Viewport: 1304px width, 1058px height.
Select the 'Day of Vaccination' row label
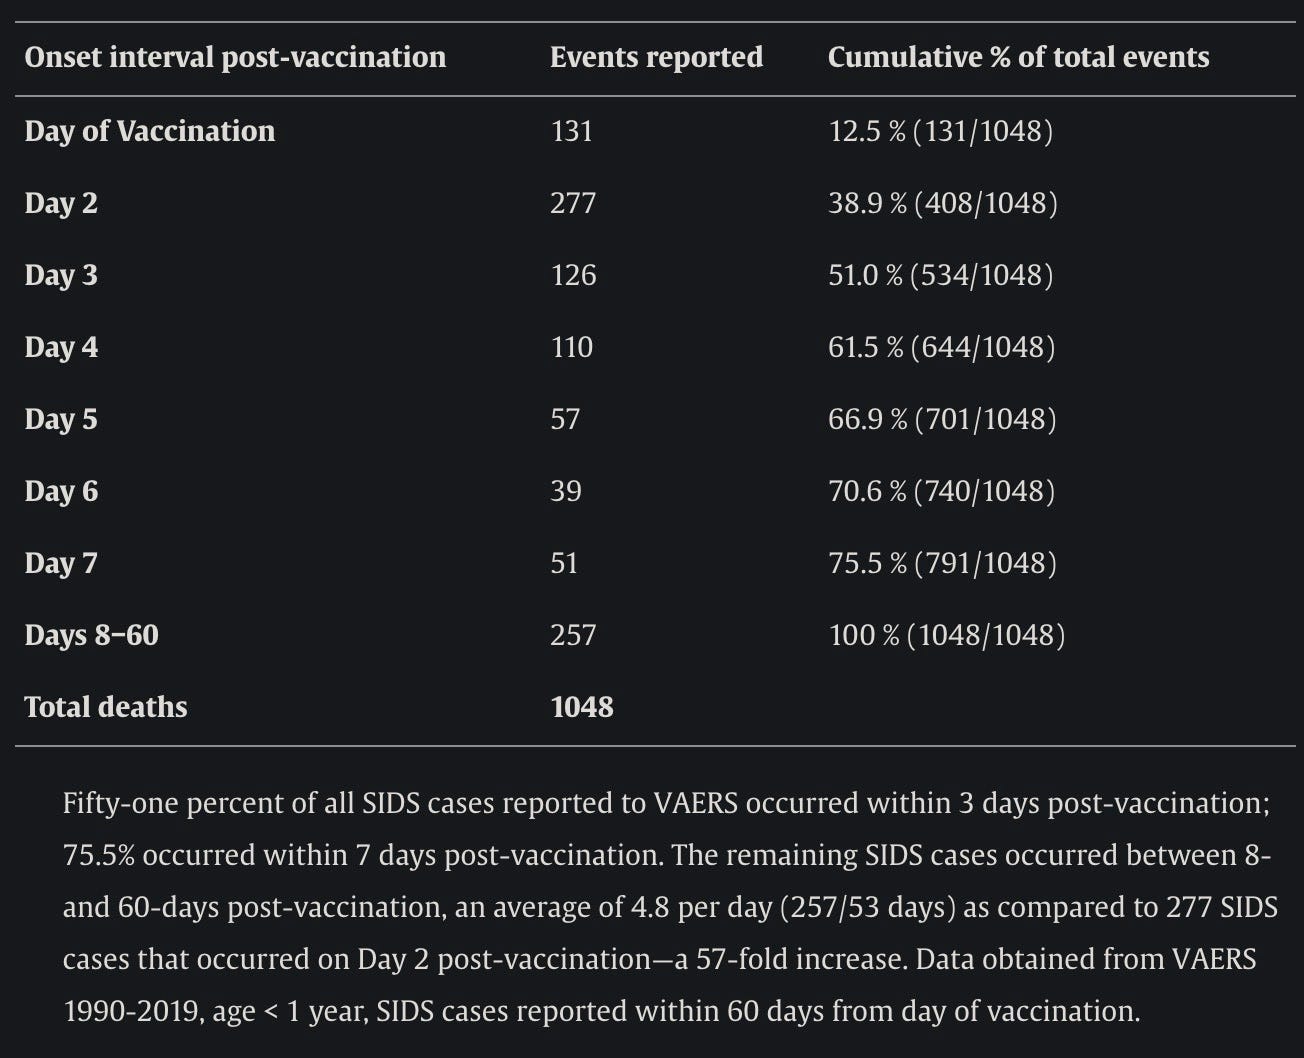(x=149, y=131)
